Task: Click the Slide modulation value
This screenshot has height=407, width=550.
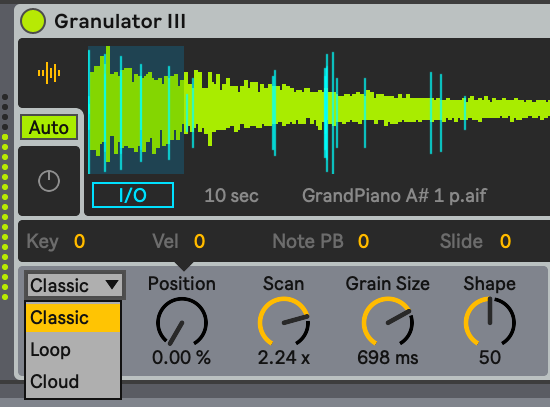Action: click(x=505, y=241)
